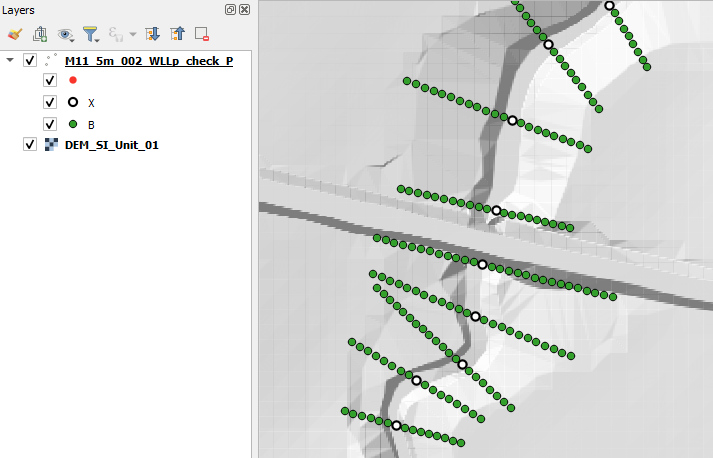Uncheck the B category checkbox
The height and width of the screenshot is (458, 713).
pos(50,124)
